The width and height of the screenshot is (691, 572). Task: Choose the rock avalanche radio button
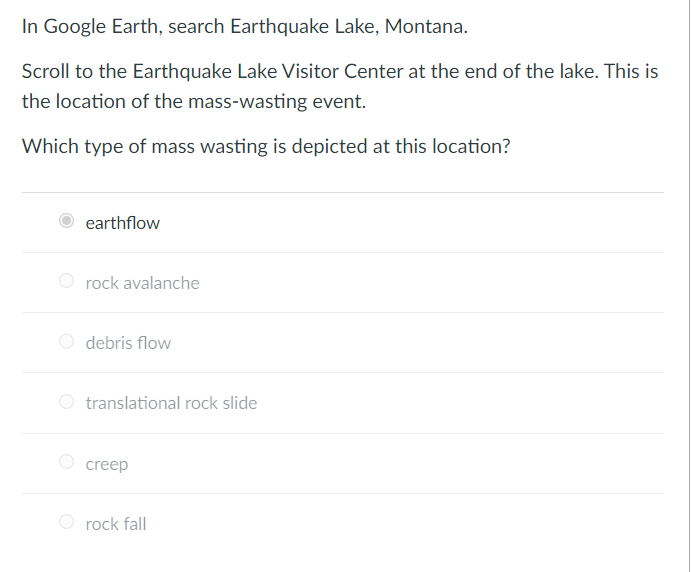tap(67, 281)
